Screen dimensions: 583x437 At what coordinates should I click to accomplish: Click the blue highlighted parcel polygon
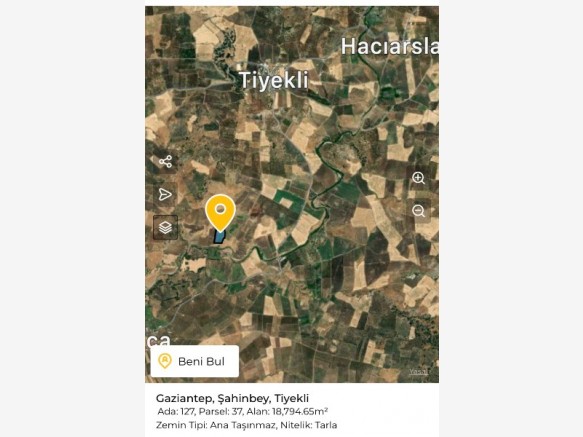[x=219, y=237]
